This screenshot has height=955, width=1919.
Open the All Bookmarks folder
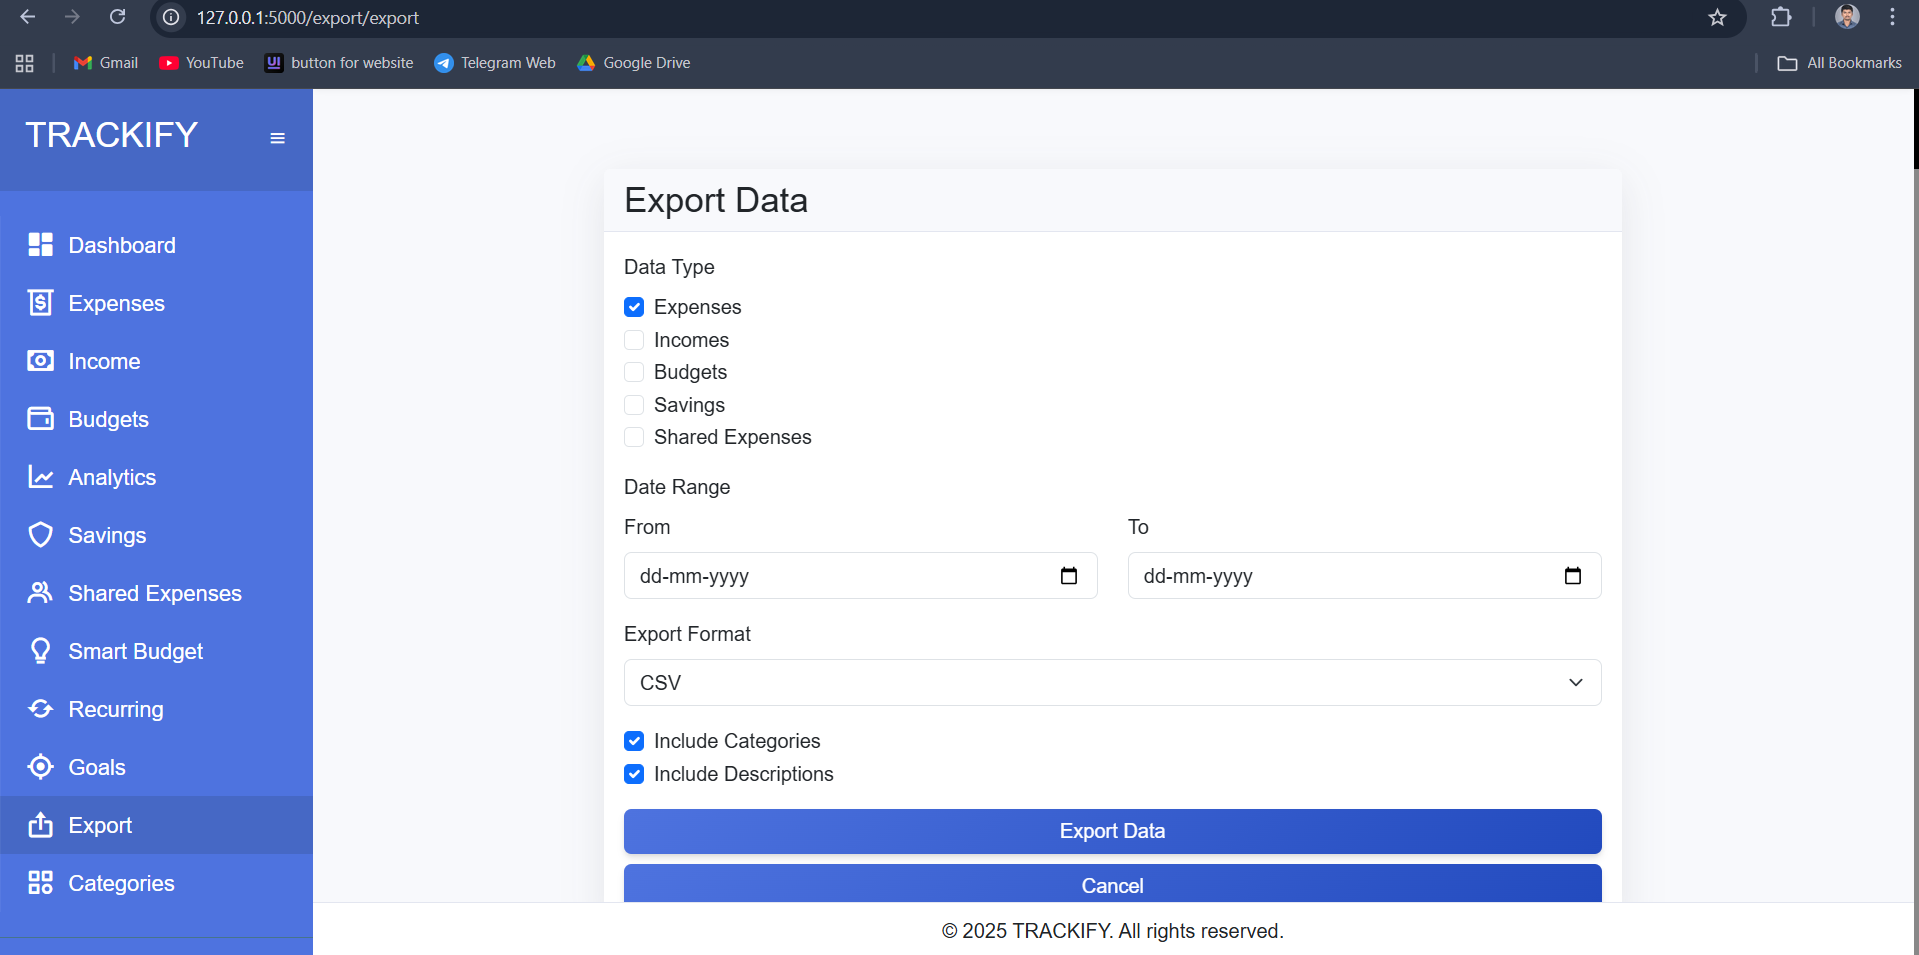click(x=1839, y=63)
